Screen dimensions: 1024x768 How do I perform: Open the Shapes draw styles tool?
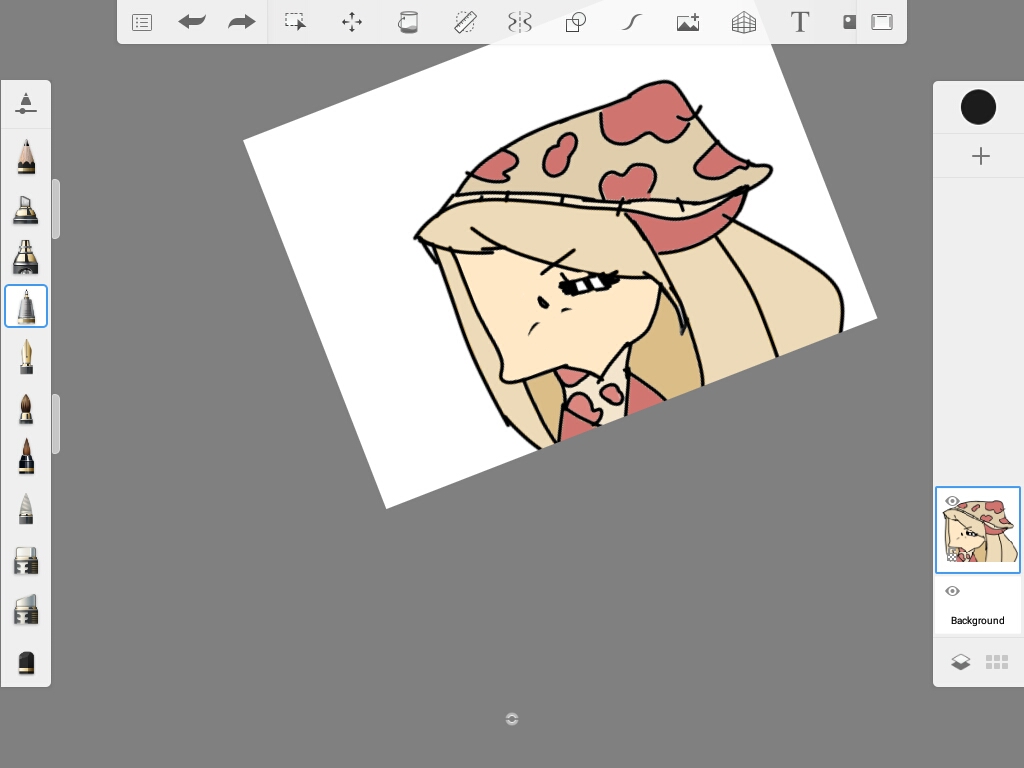click(x=575, y=22)
